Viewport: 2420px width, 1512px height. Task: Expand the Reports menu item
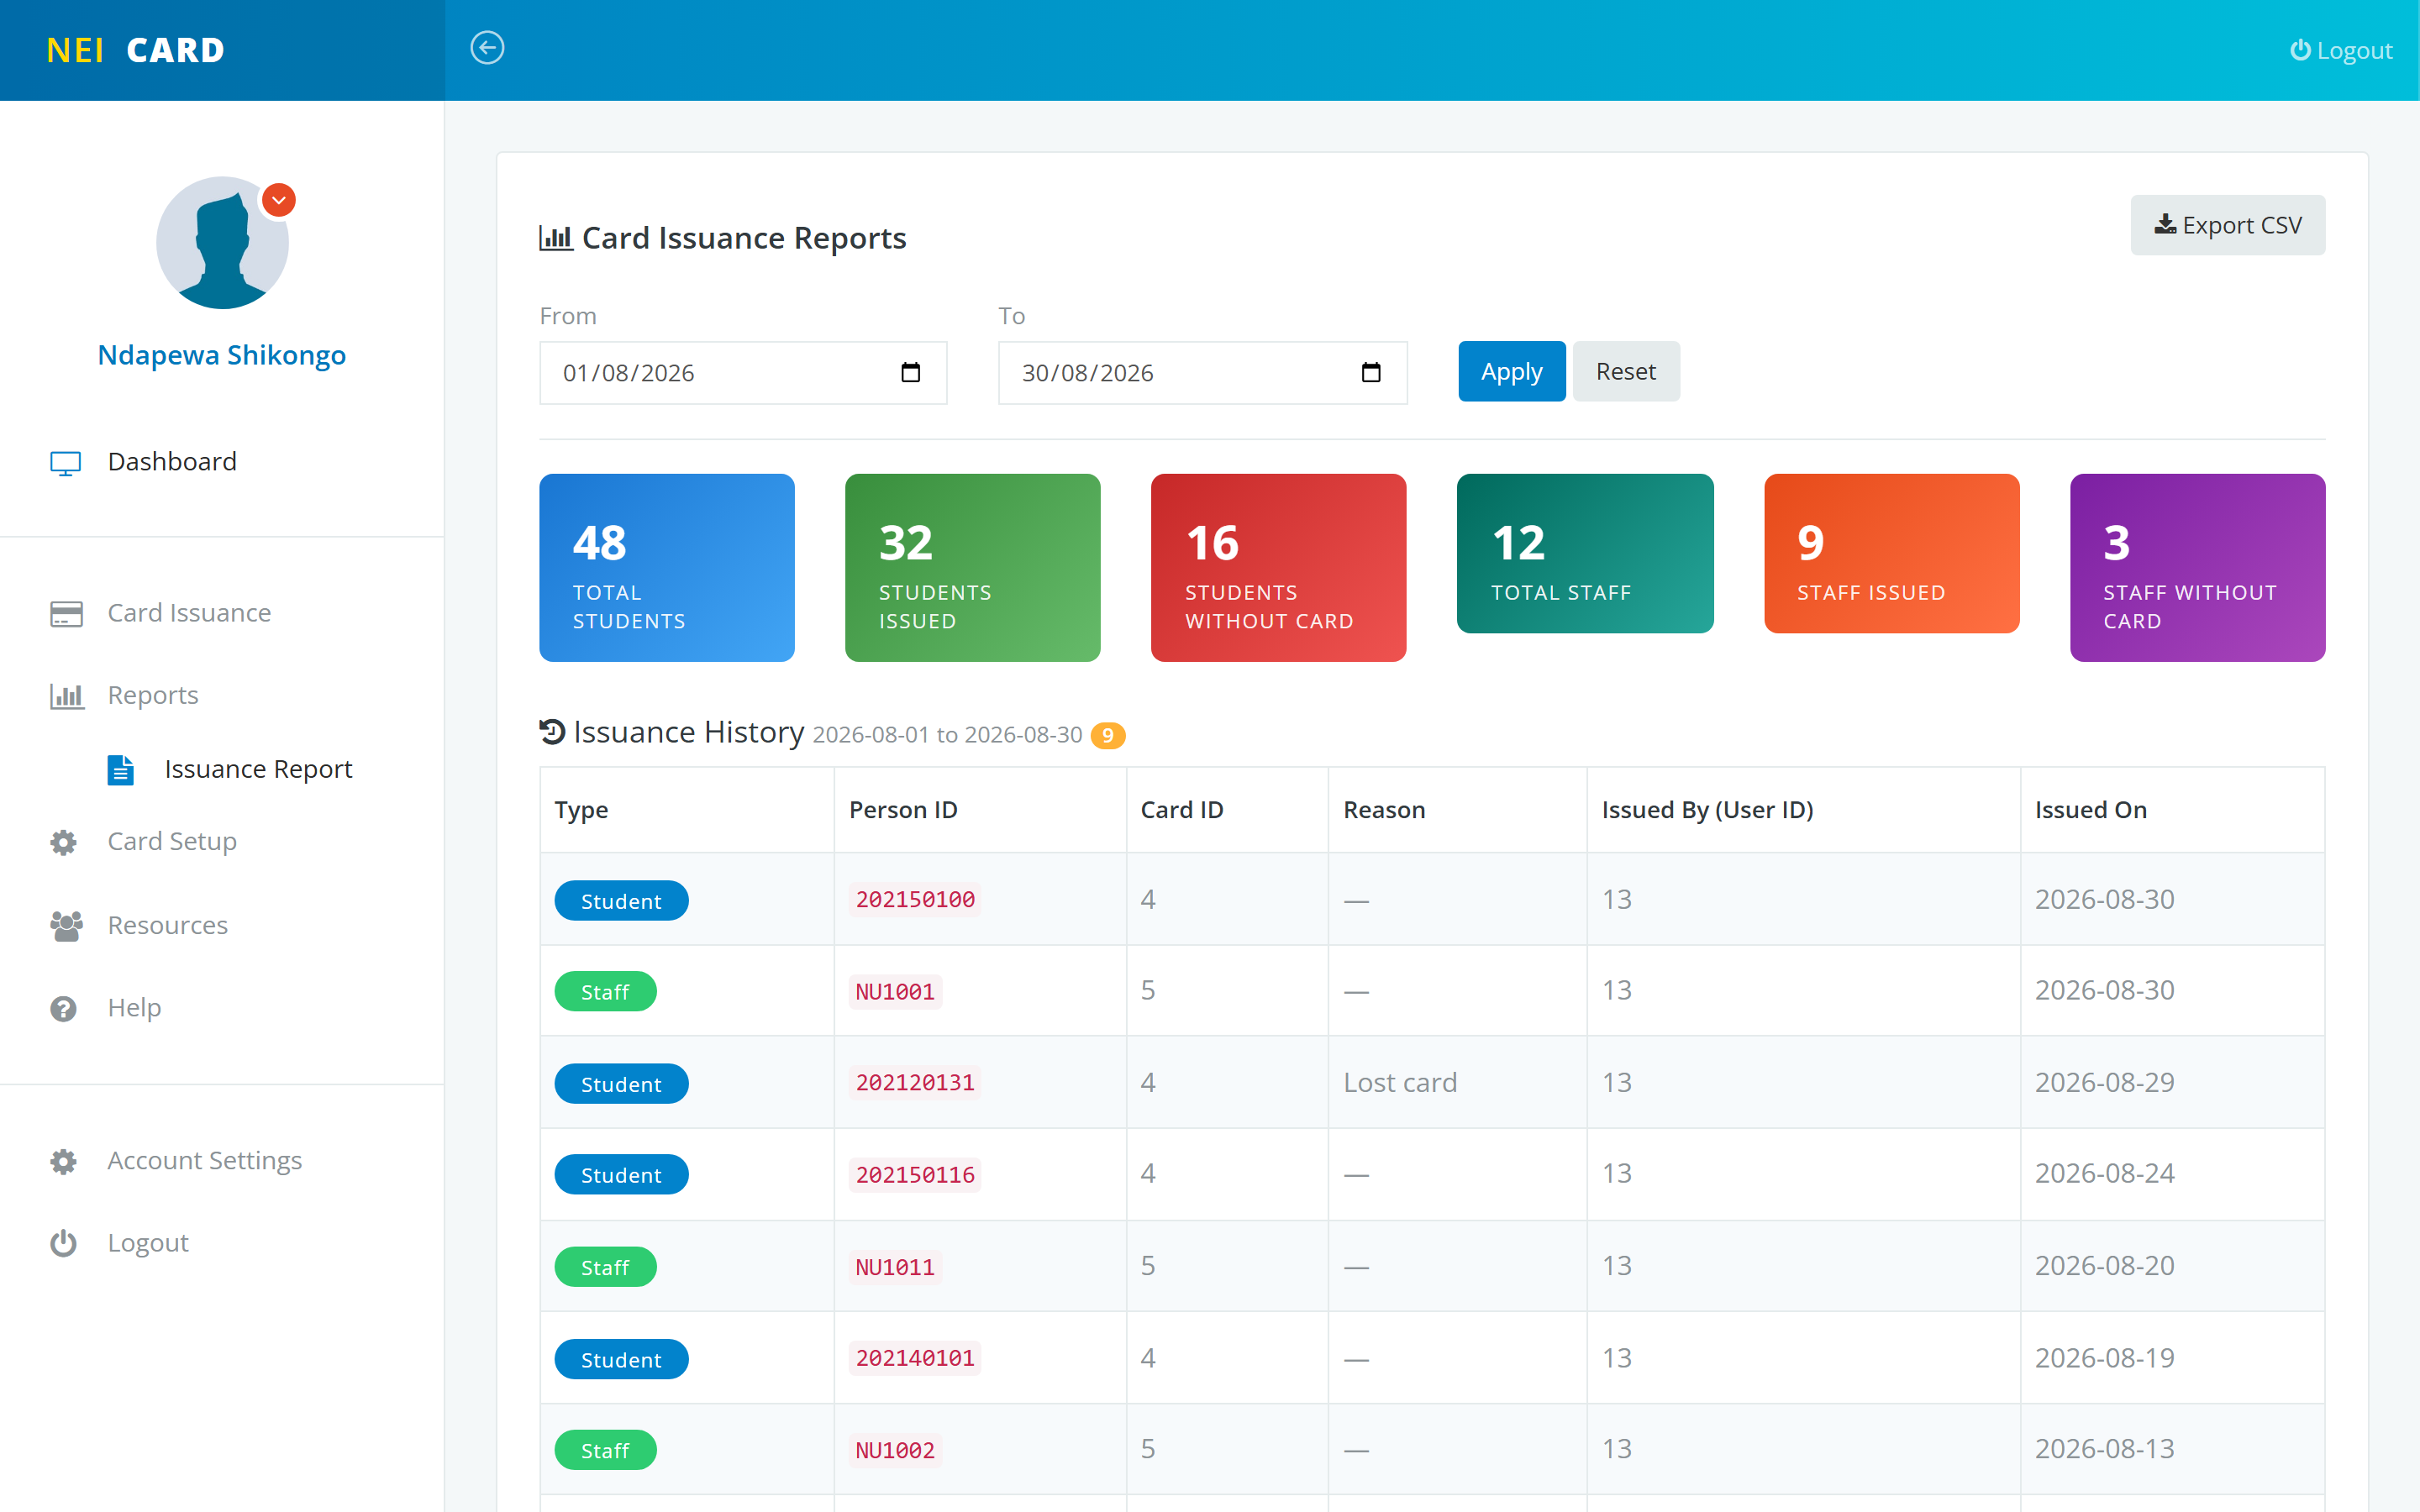(152, 695)
